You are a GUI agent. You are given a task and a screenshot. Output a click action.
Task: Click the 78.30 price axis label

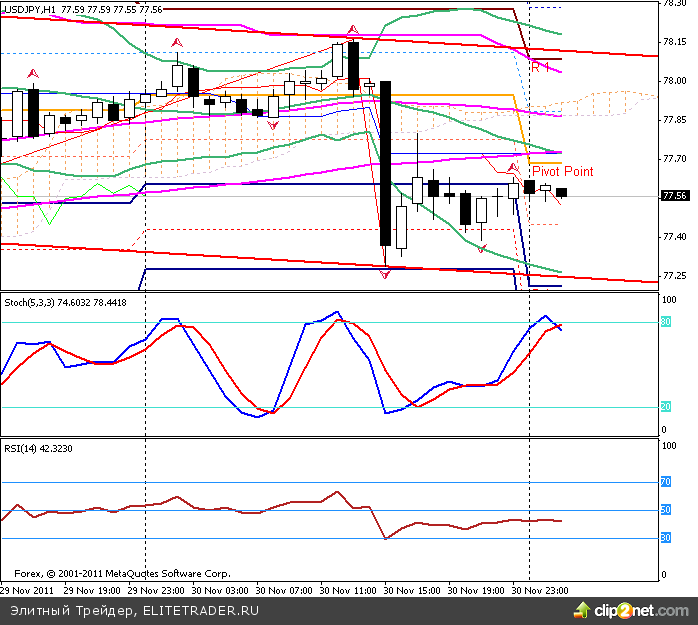point(673,3)
